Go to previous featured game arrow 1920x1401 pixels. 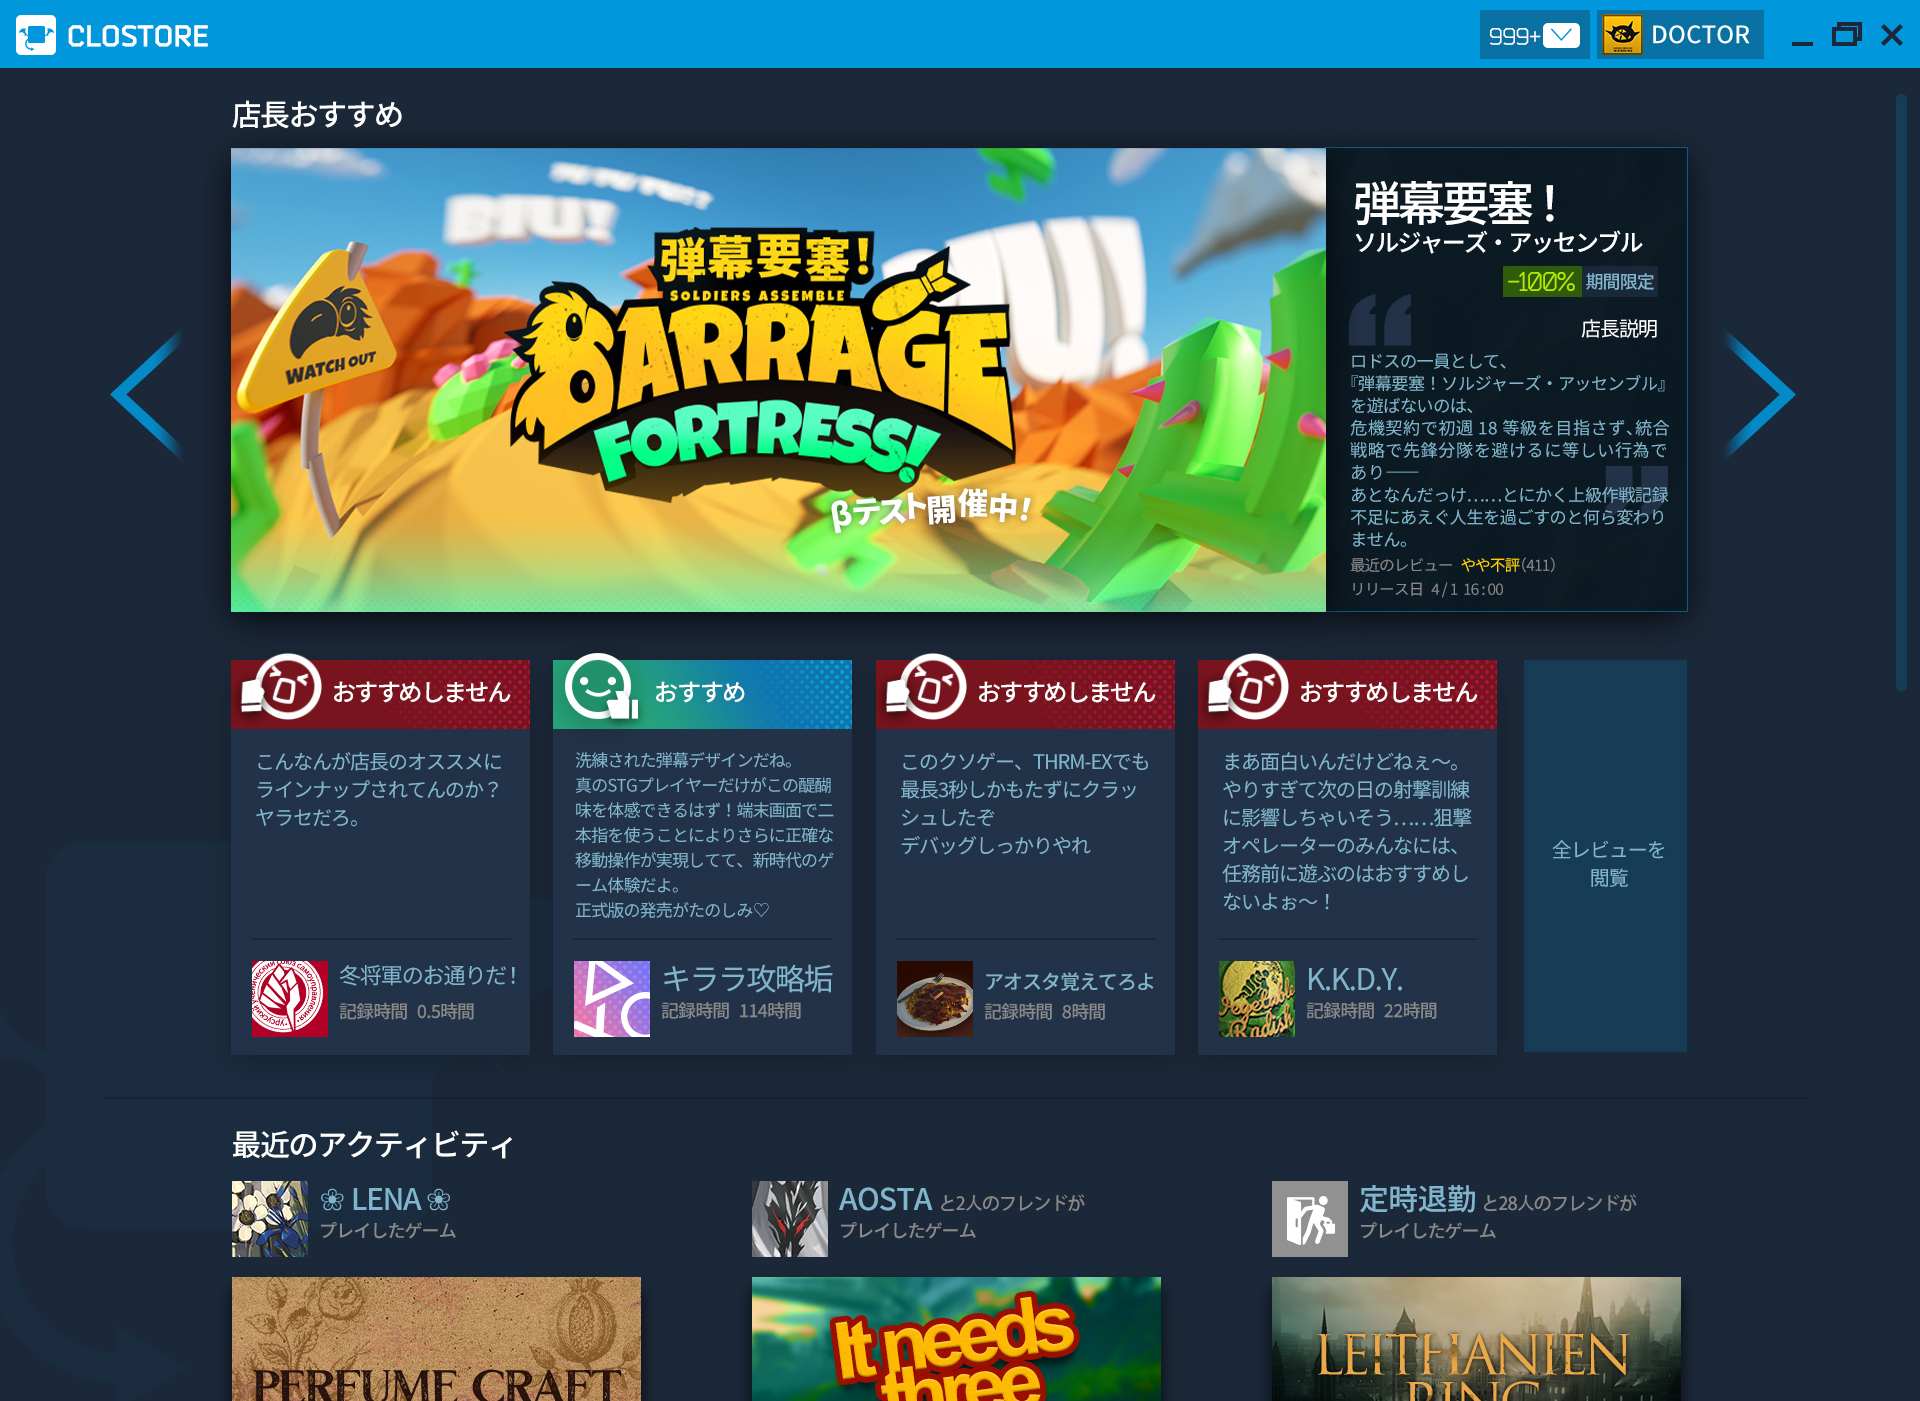[x=148, y=394]
